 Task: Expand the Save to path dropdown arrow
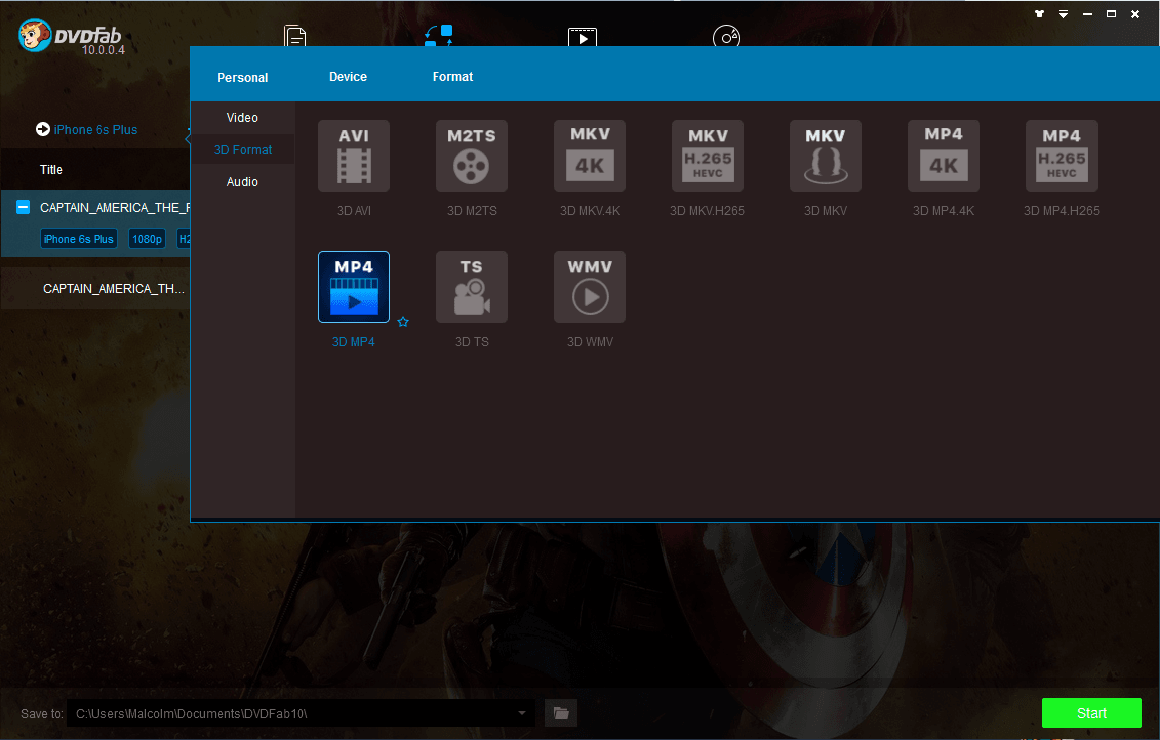pyautogui.click(x=522, y=713)
